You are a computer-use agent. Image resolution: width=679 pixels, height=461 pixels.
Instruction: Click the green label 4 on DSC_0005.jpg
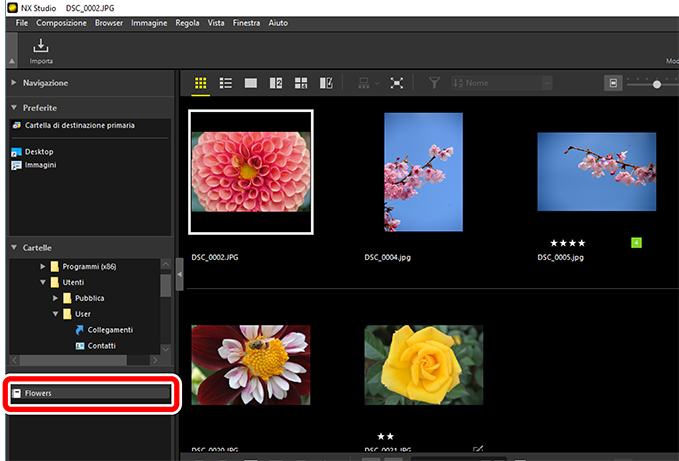pyautogui.click(x=636, y=243)
